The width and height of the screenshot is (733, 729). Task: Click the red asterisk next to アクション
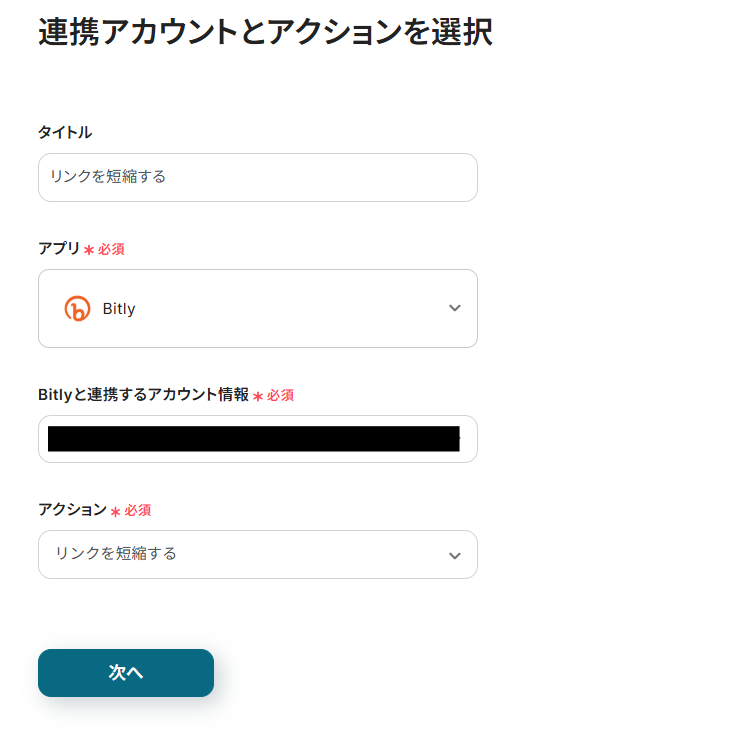(x=116, y=511)
